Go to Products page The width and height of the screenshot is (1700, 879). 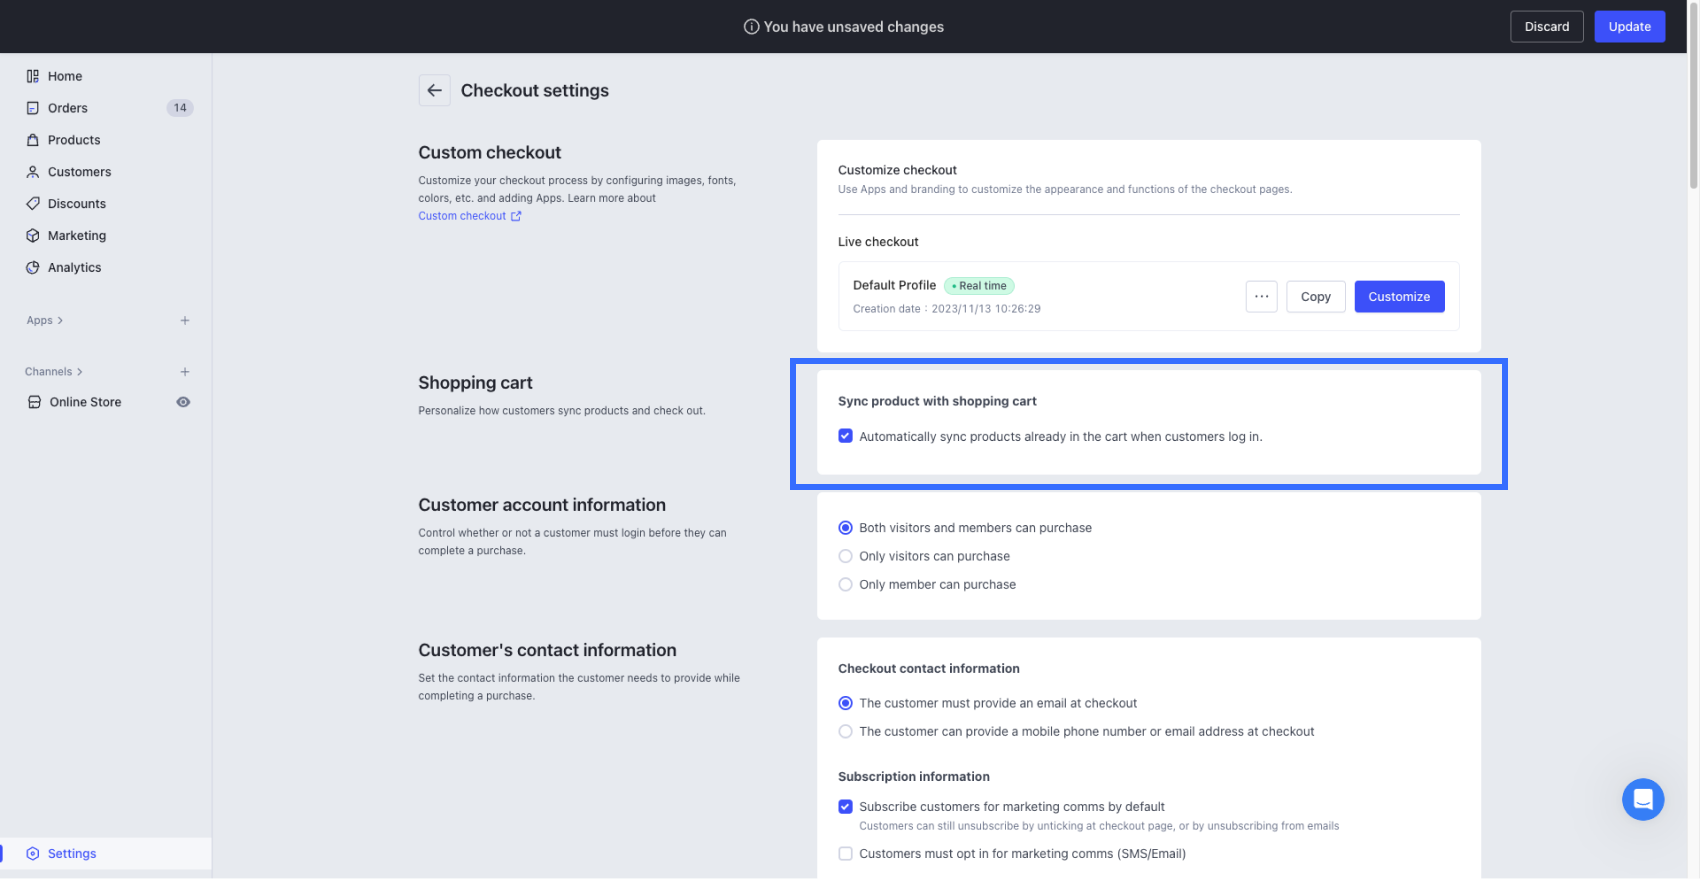pyautogui.click(x=74, y=140)
